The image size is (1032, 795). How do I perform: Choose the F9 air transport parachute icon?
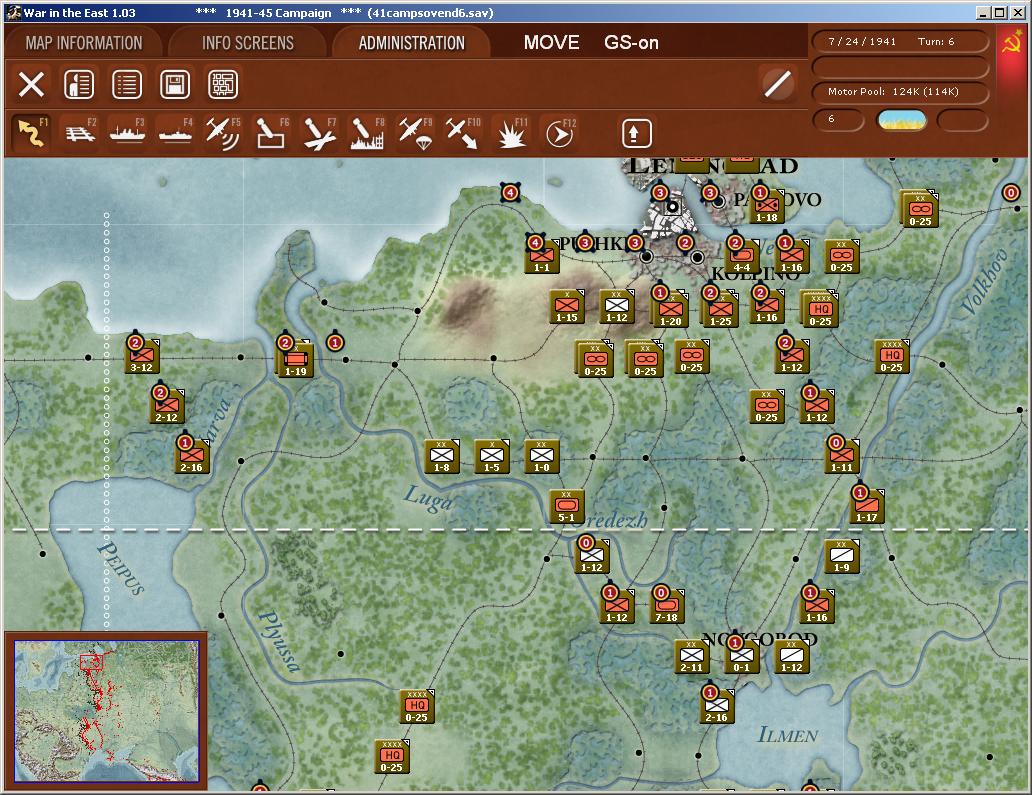415,132
